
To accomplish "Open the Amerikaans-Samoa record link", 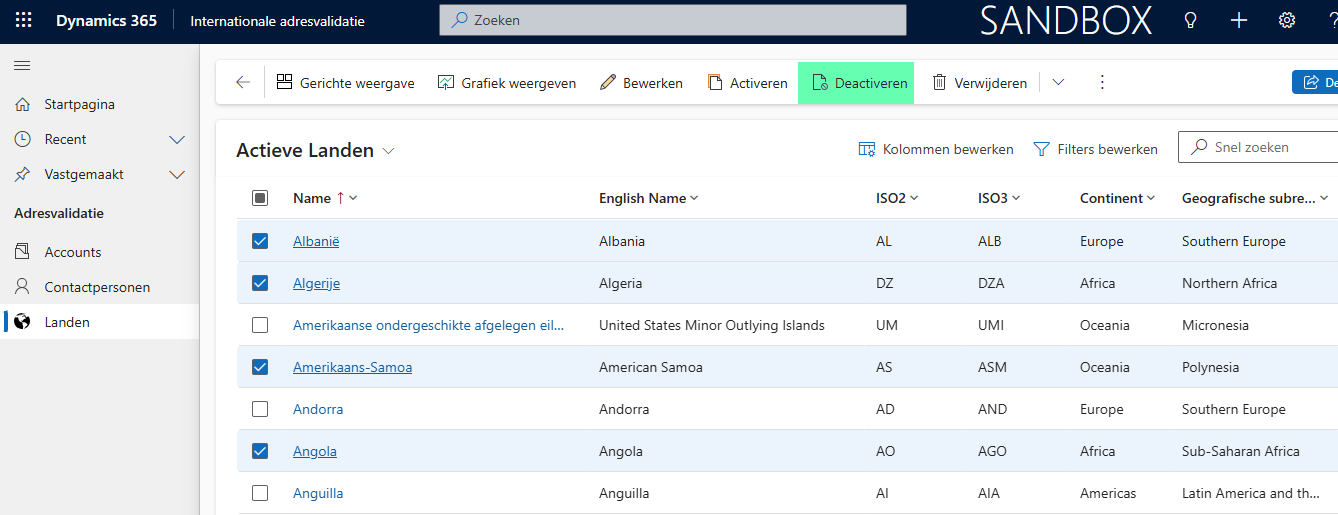I will pos(352,367).
